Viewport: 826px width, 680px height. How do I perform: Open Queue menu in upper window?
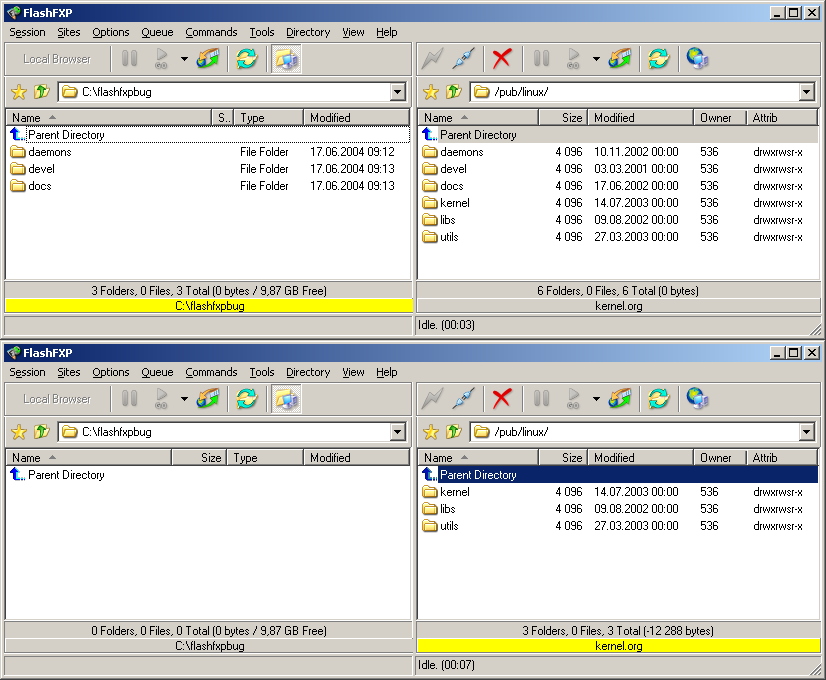pos(157,32)
